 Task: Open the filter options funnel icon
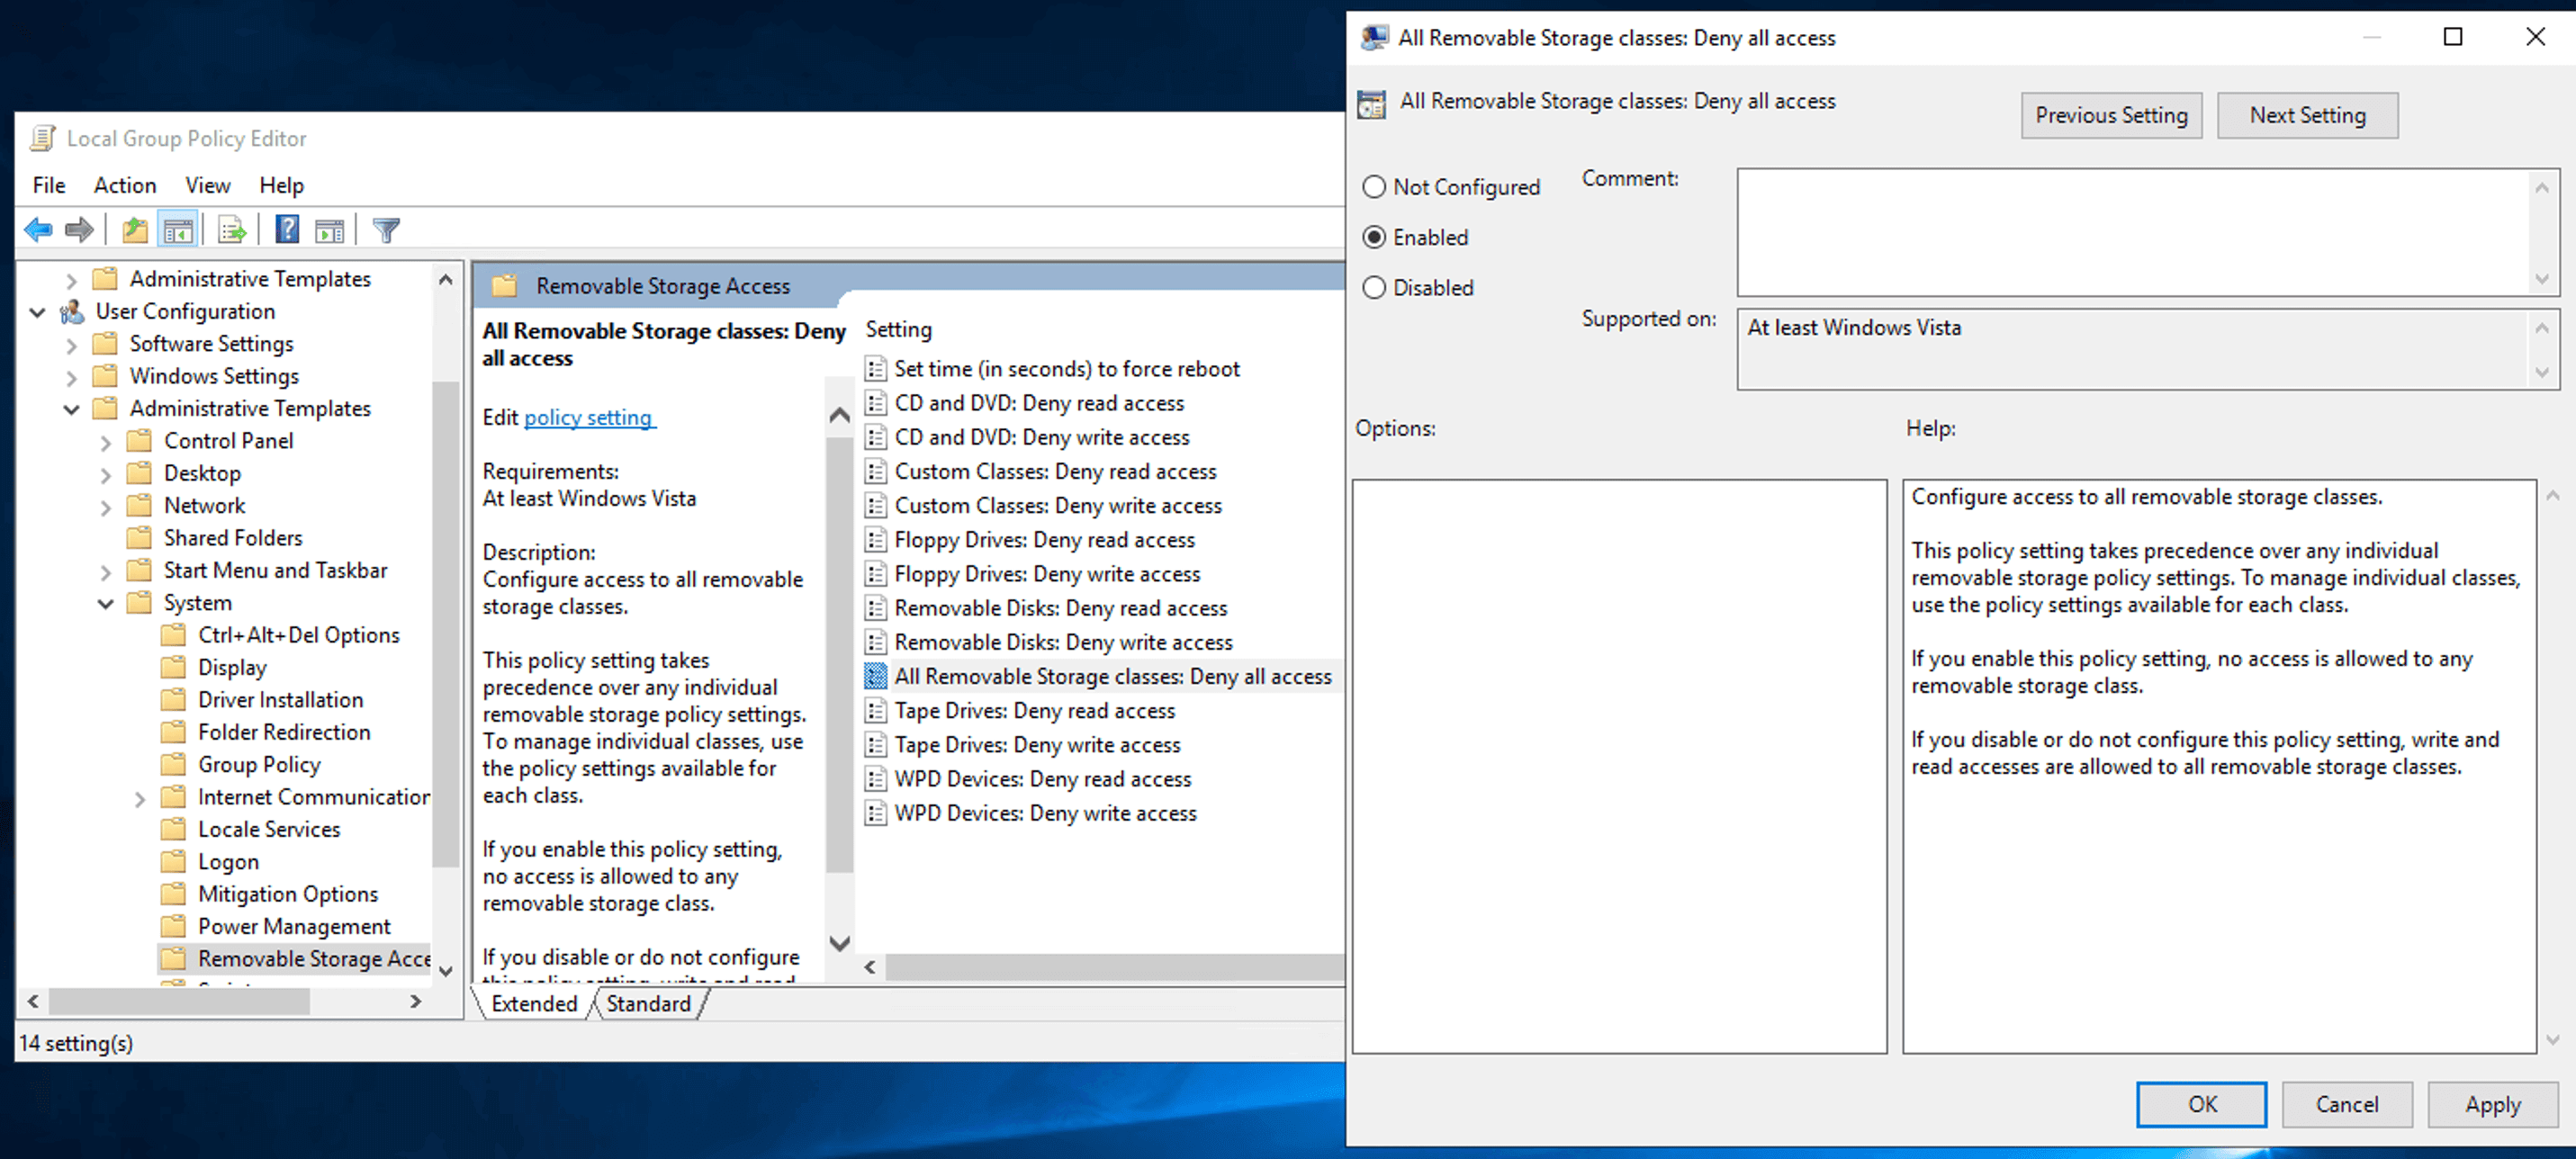coord(385,229)
